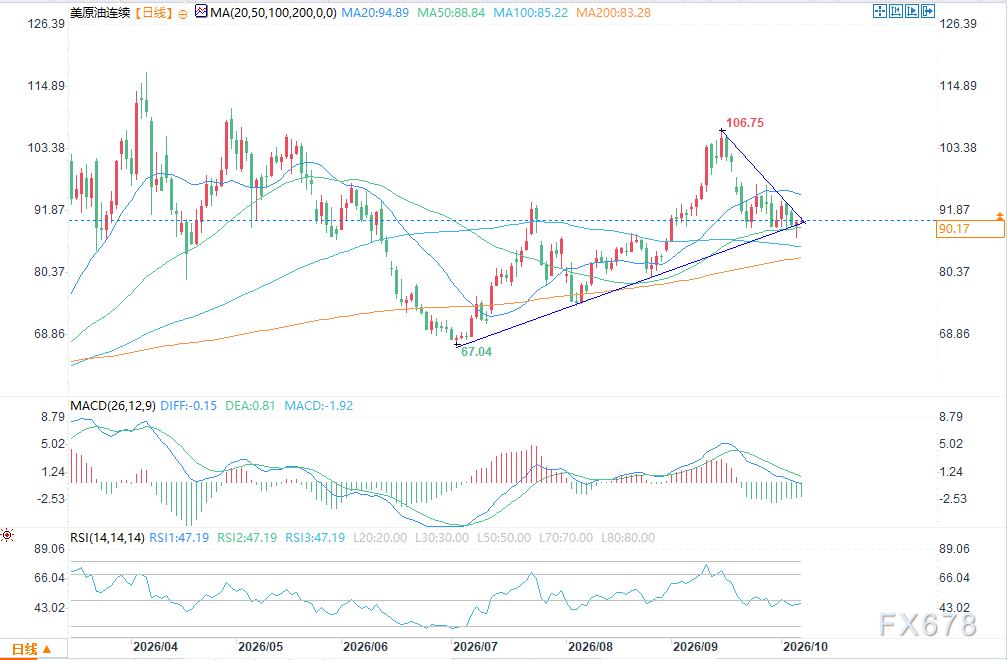Open MA(20,50,100,200,0,0) parameter settings
Viewport: 1007px width, 660px height.
click(274, 12)
